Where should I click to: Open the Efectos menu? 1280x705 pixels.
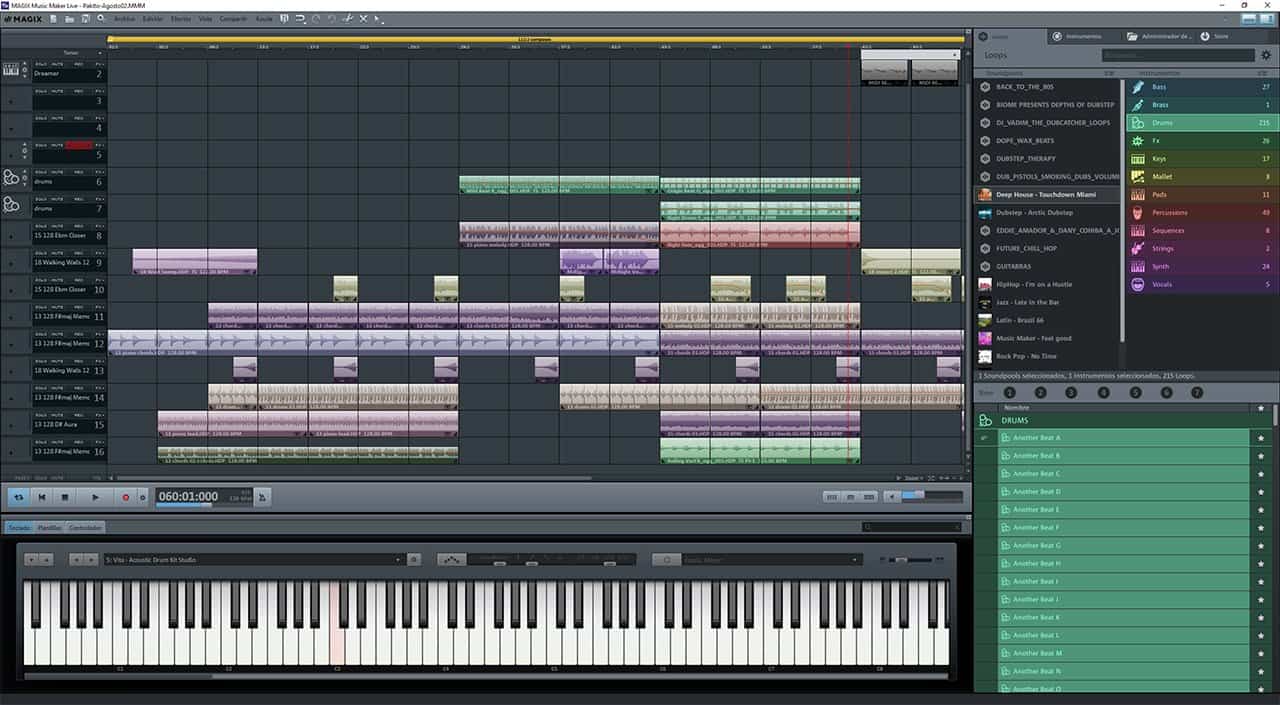pos(181,19)
